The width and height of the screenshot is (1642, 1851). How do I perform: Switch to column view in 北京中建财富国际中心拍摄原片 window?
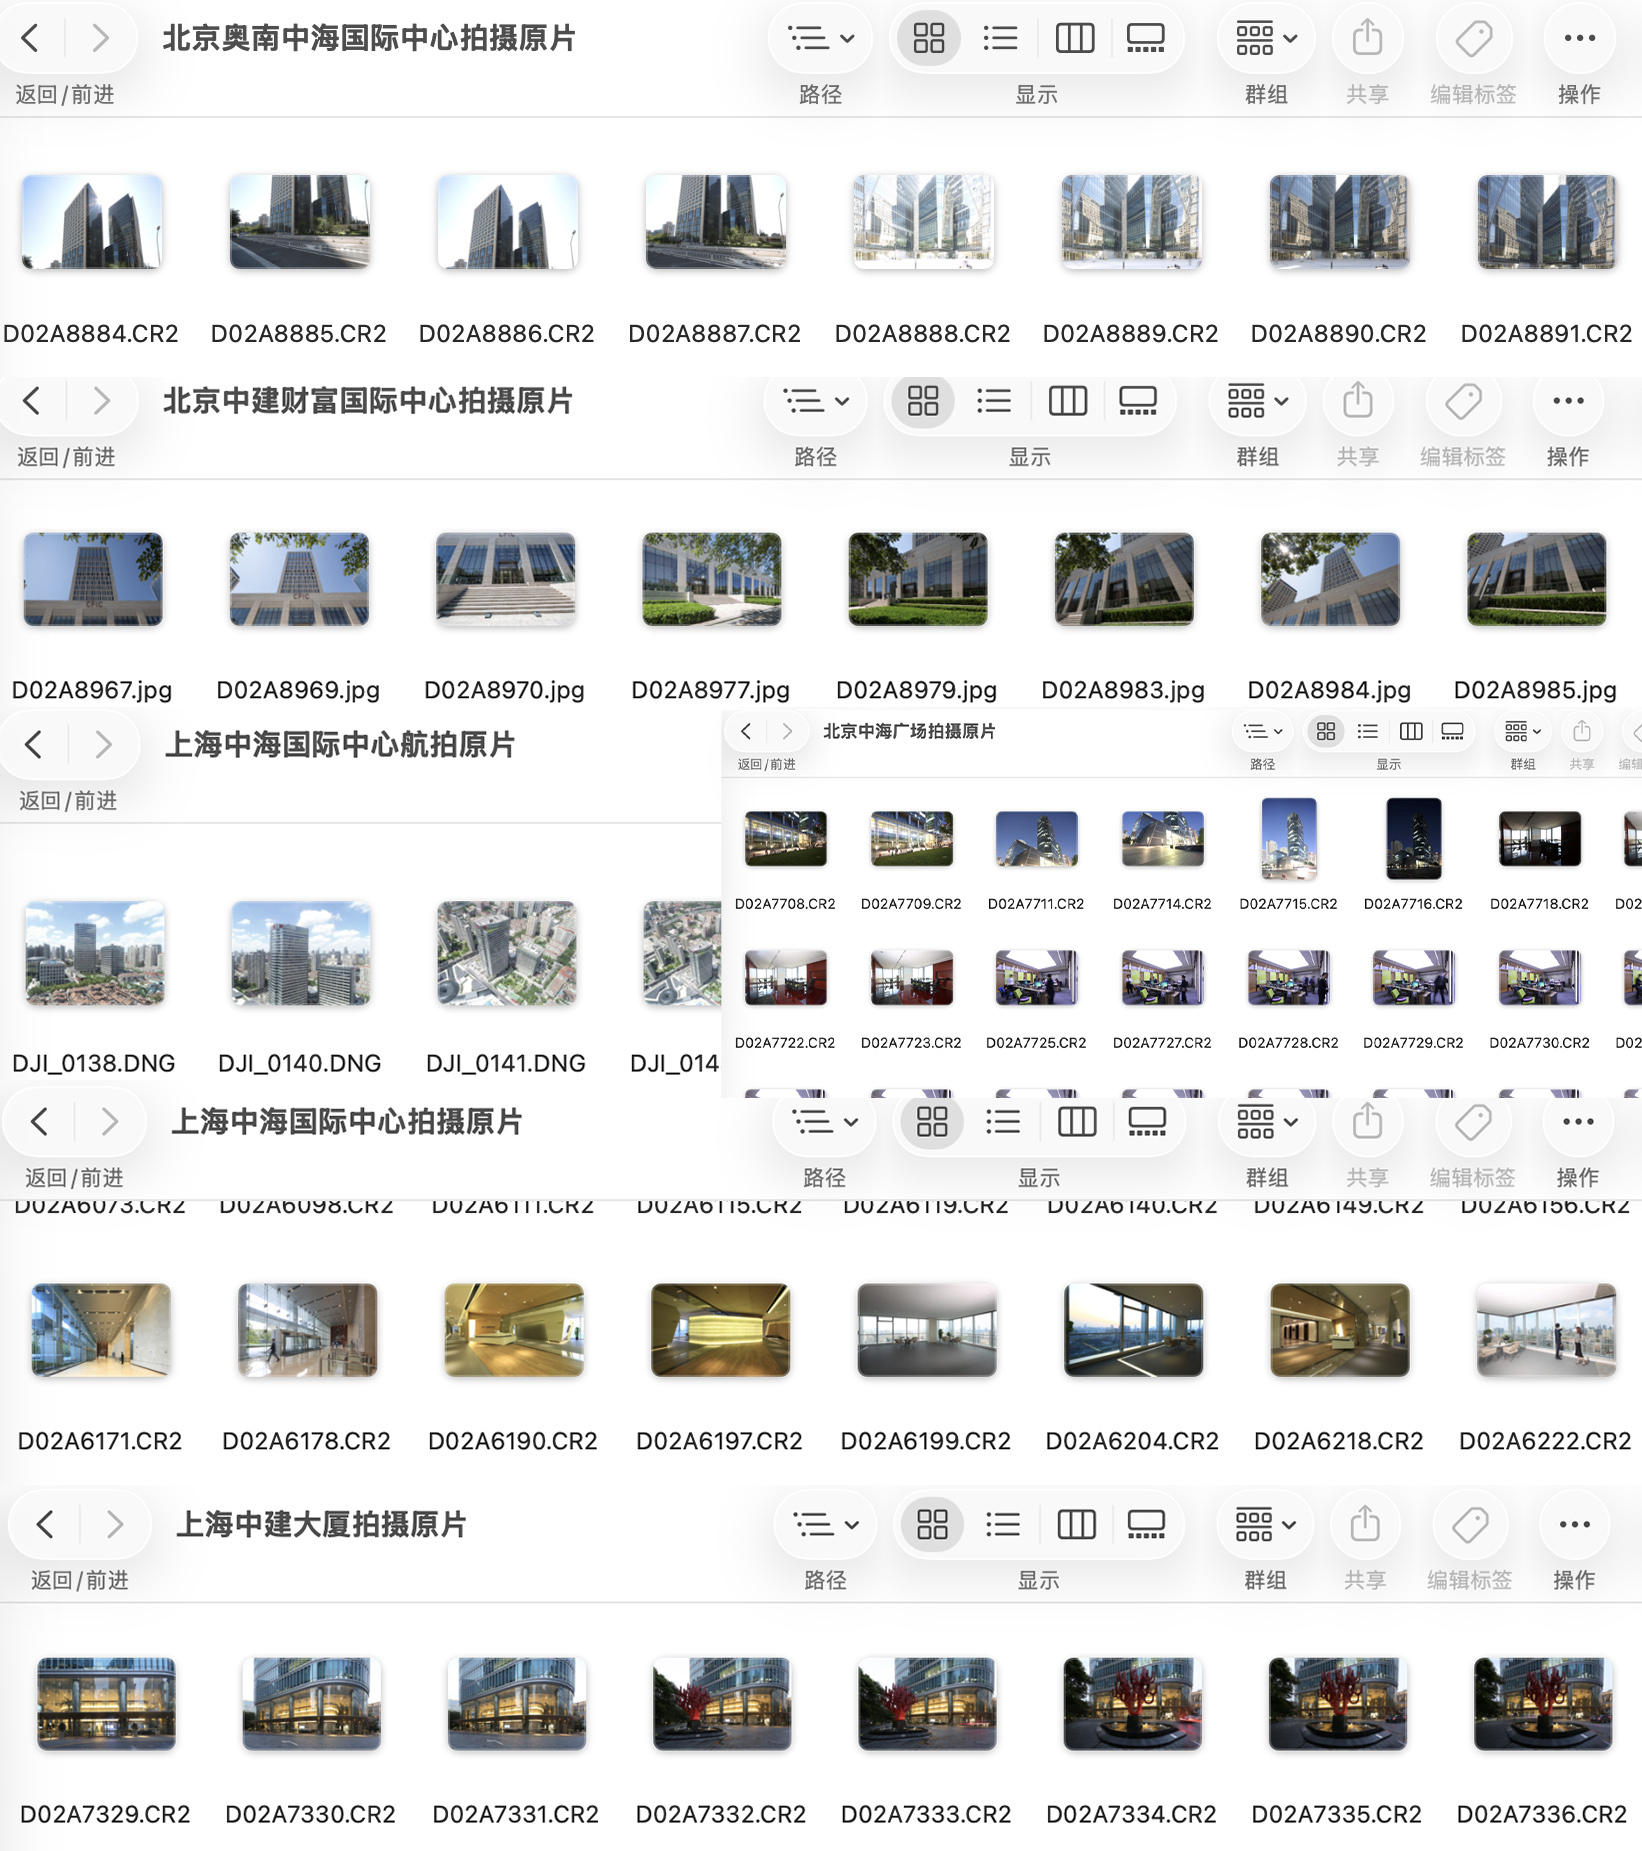[1068, 401]
